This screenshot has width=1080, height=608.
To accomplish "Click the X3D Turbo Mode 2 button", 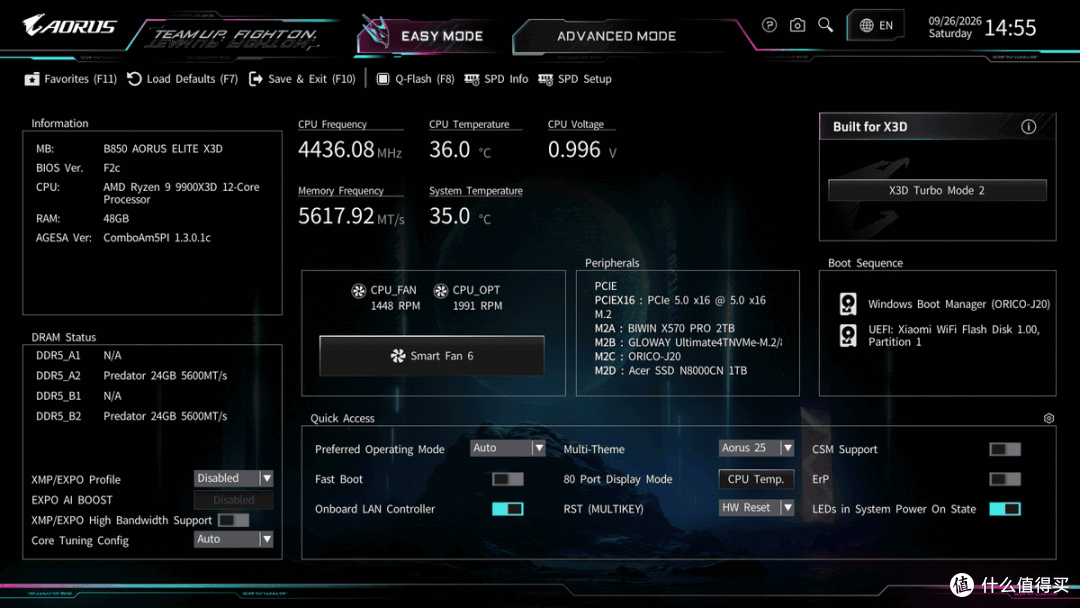I will pyautogui.click(x=937, y=190).
